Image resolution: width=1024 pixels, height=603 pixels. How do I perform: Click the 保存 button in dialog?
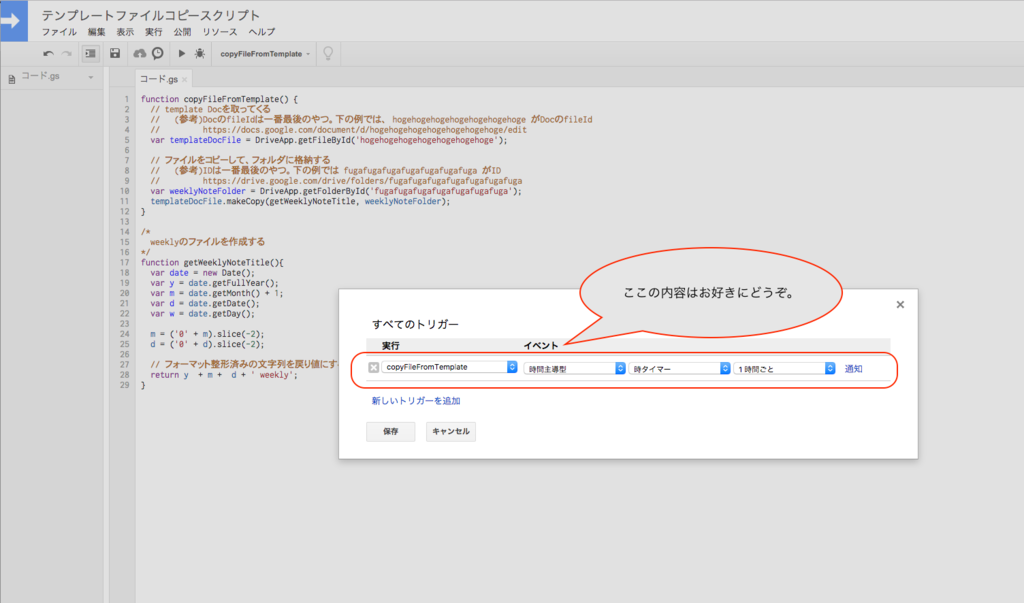tap(391, 431)
